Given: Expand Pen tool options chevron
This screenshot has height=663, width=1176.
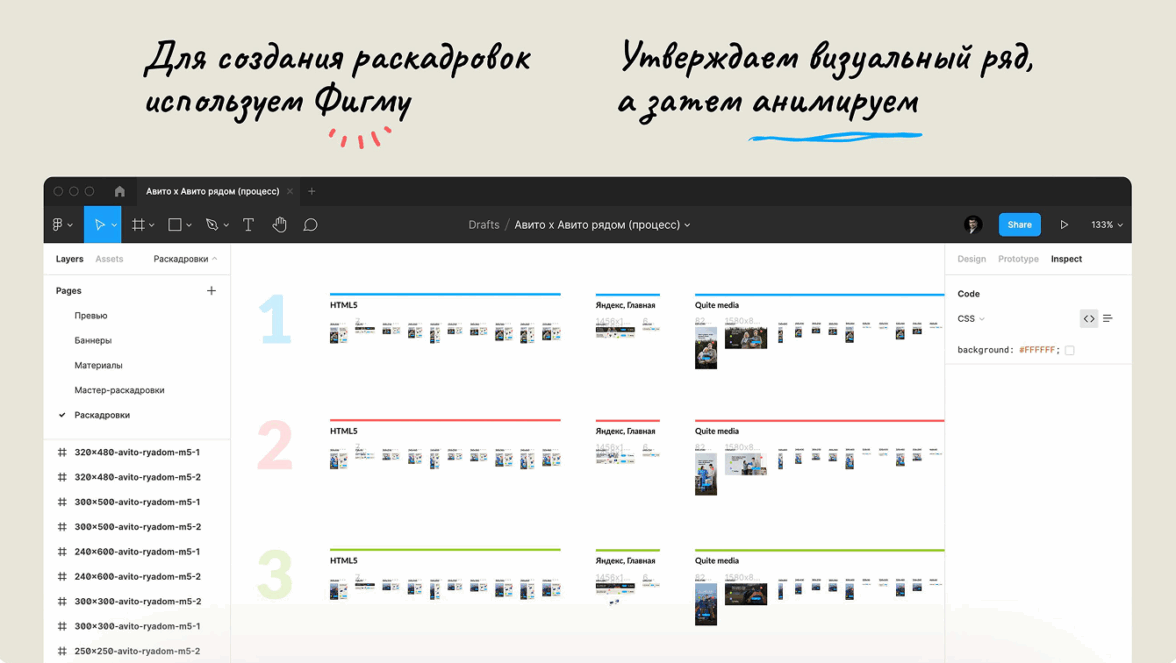Looking at the screenshot, I should point(226,225).
